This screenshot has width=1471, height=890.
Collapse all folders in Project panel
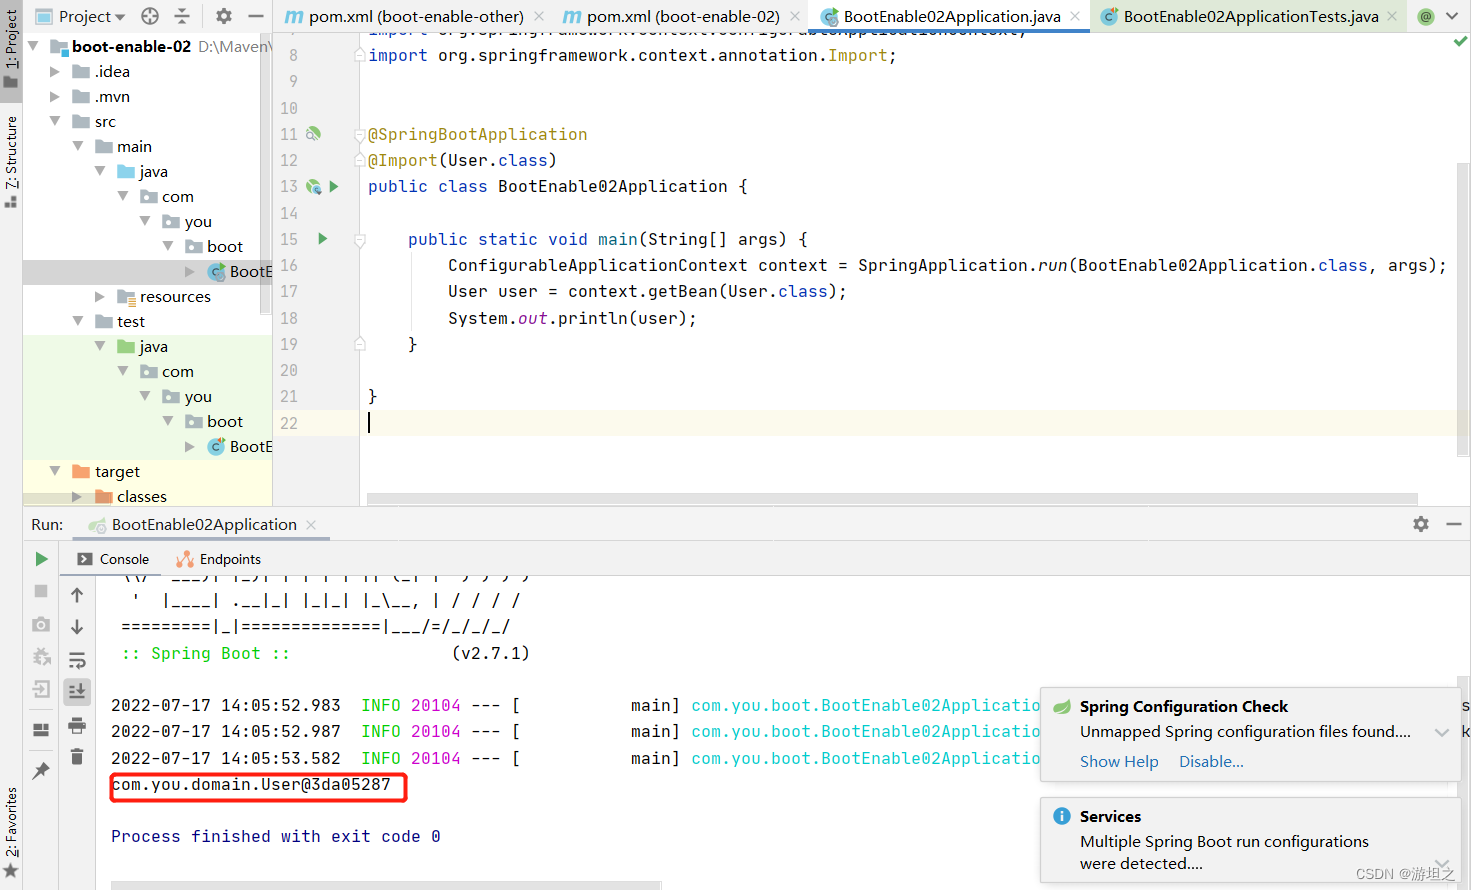coord(182,16)
